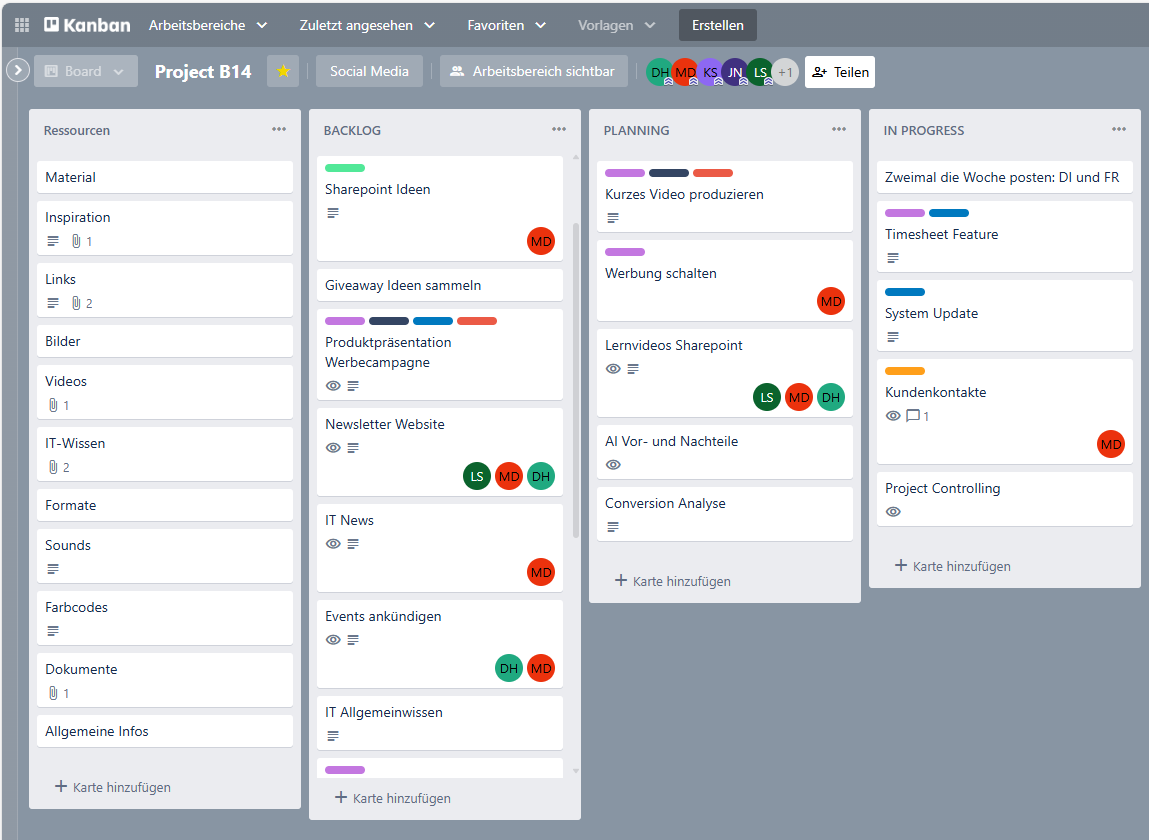
Task: Star the Project B14 board
Action: click(283, 71)
